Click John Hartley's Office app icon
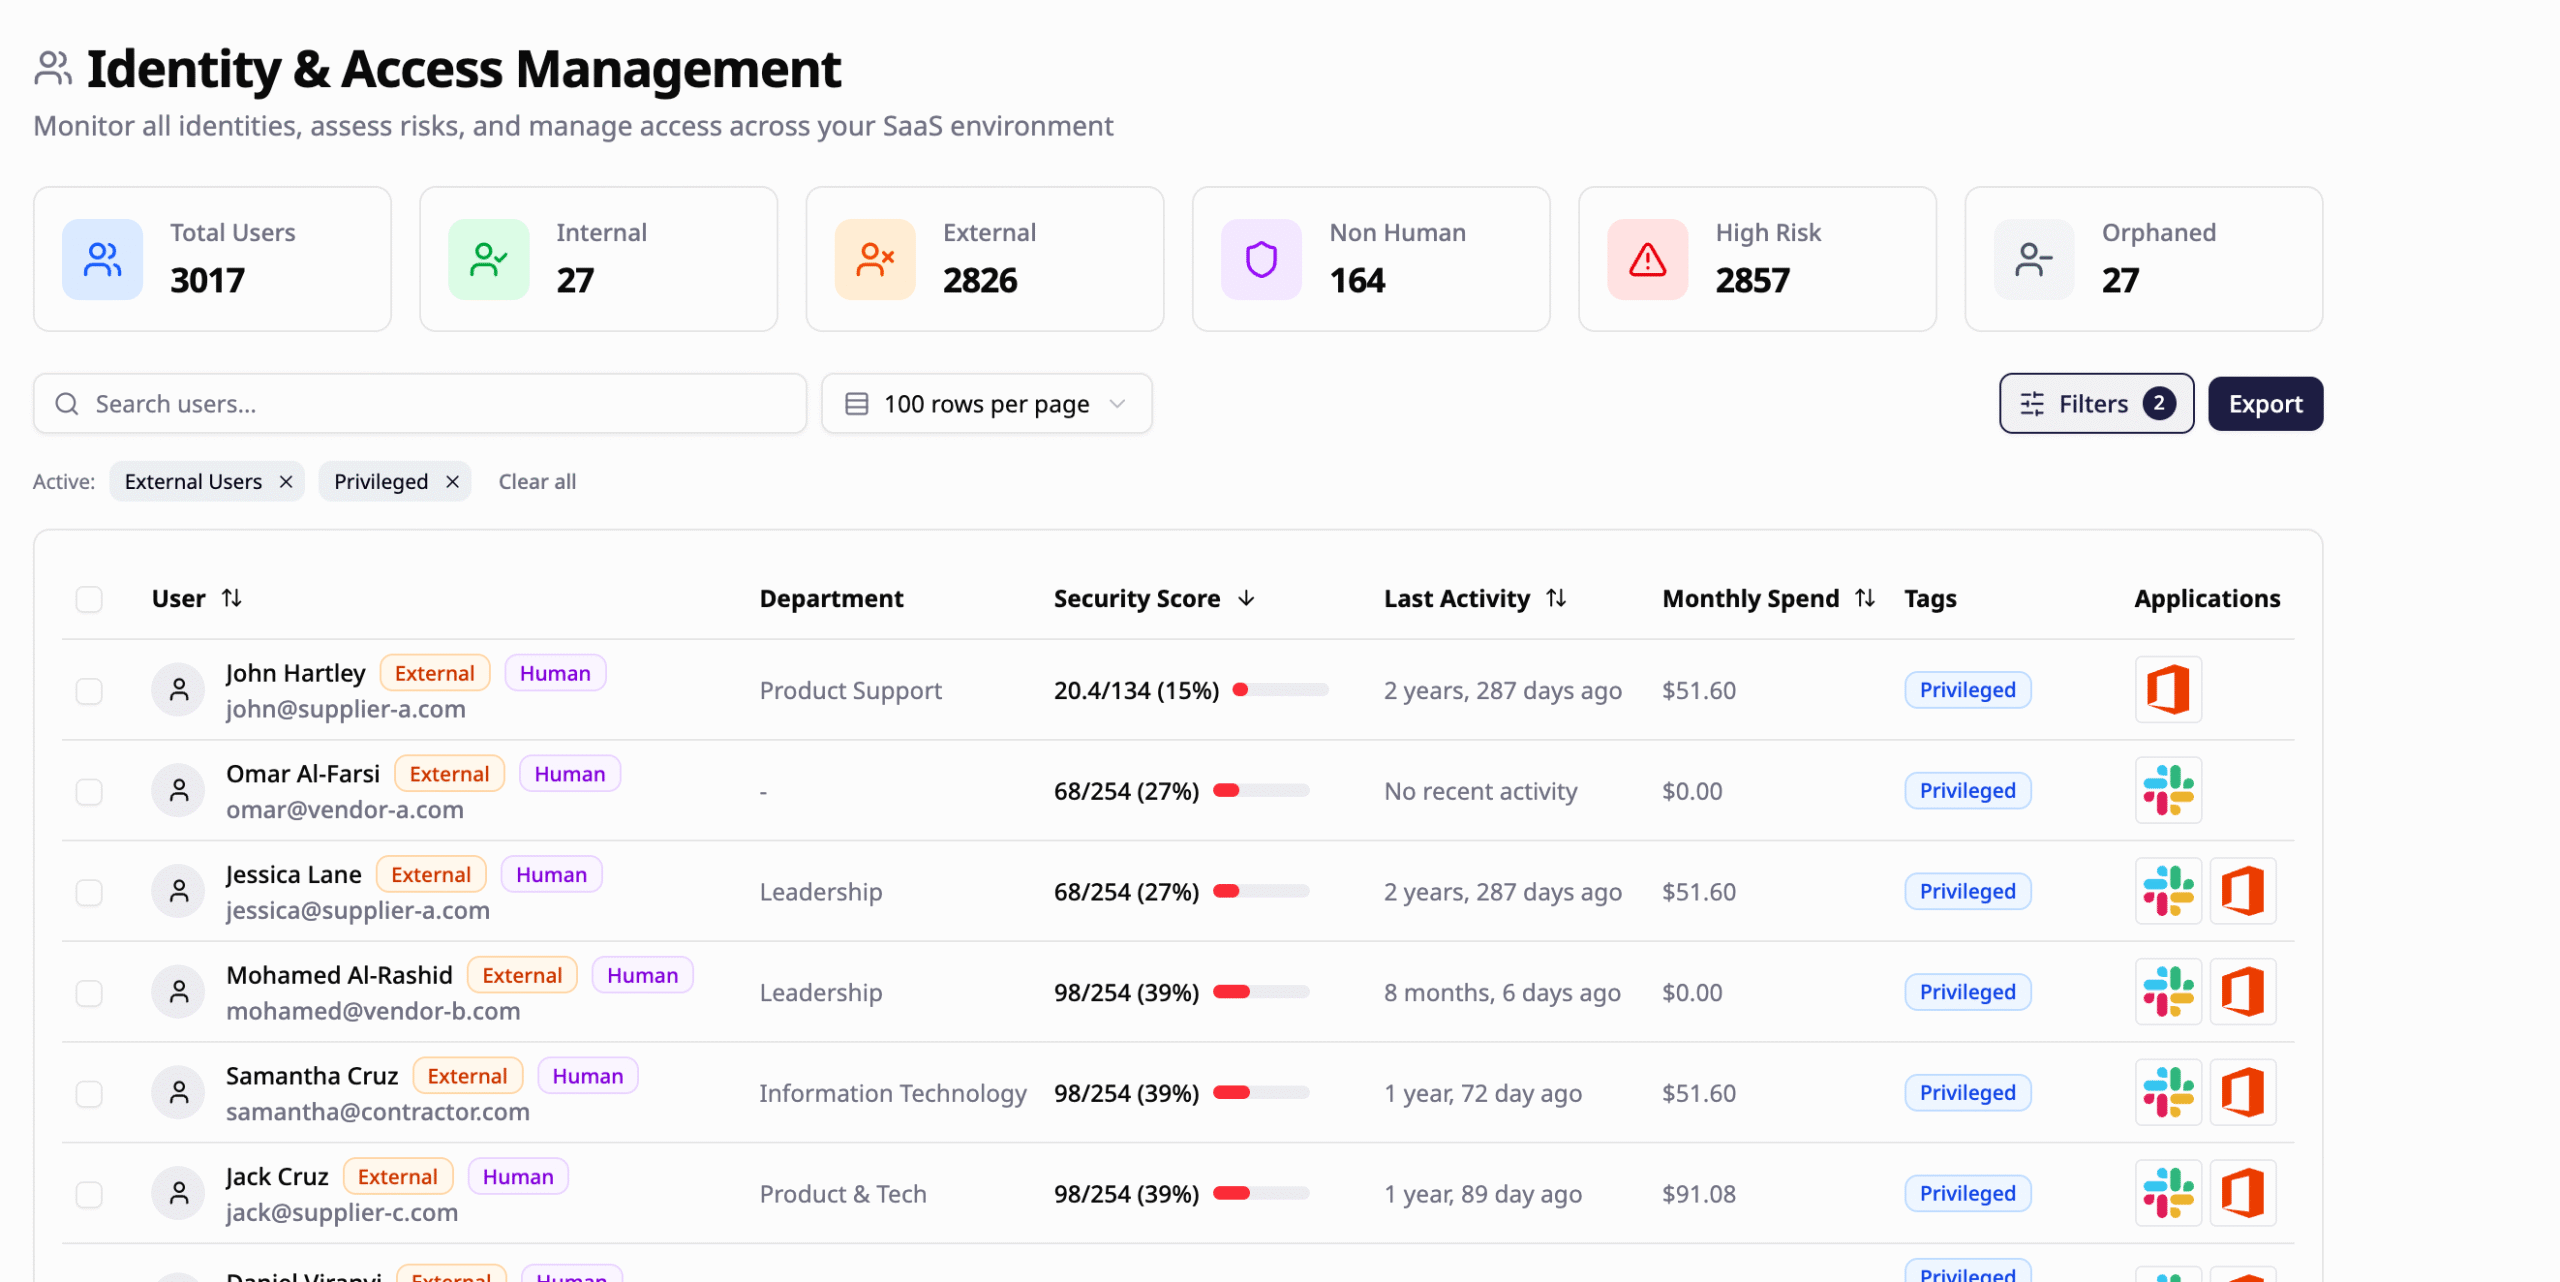This screenshot has width=2560, height=1282. [x=2168, y=690]
